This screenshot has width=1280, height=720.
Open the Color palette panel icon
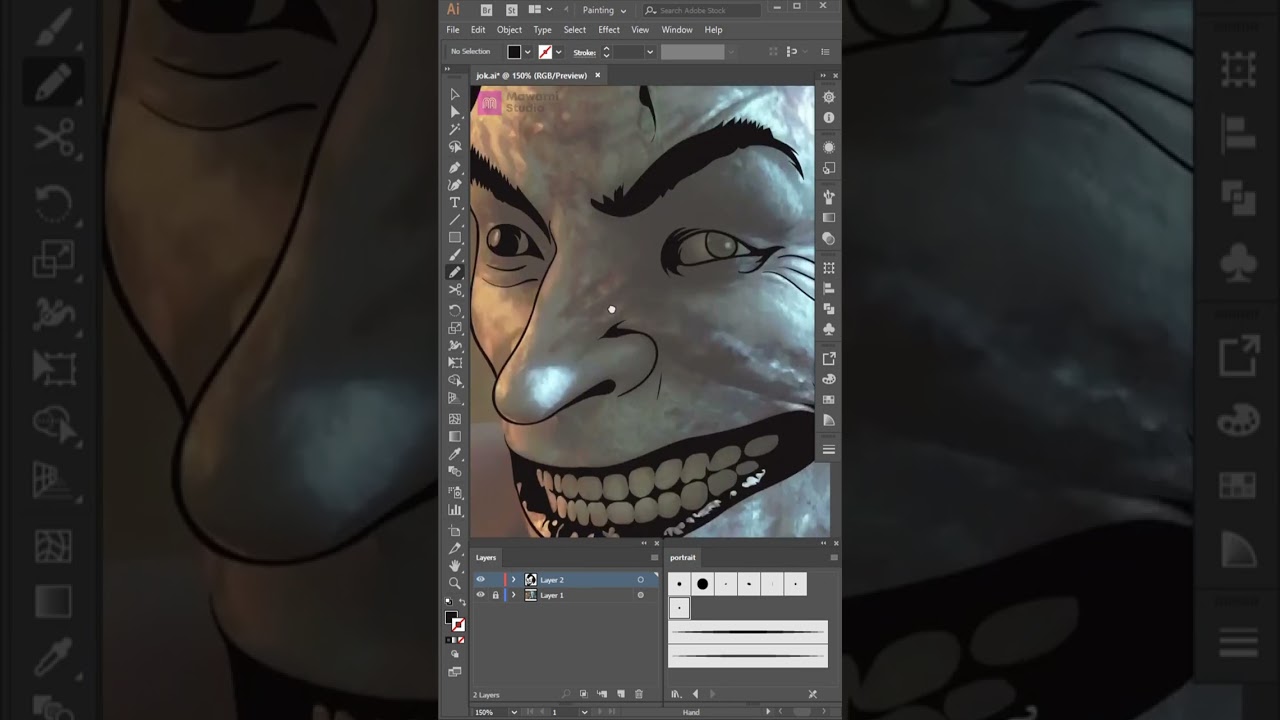[829, 380]
